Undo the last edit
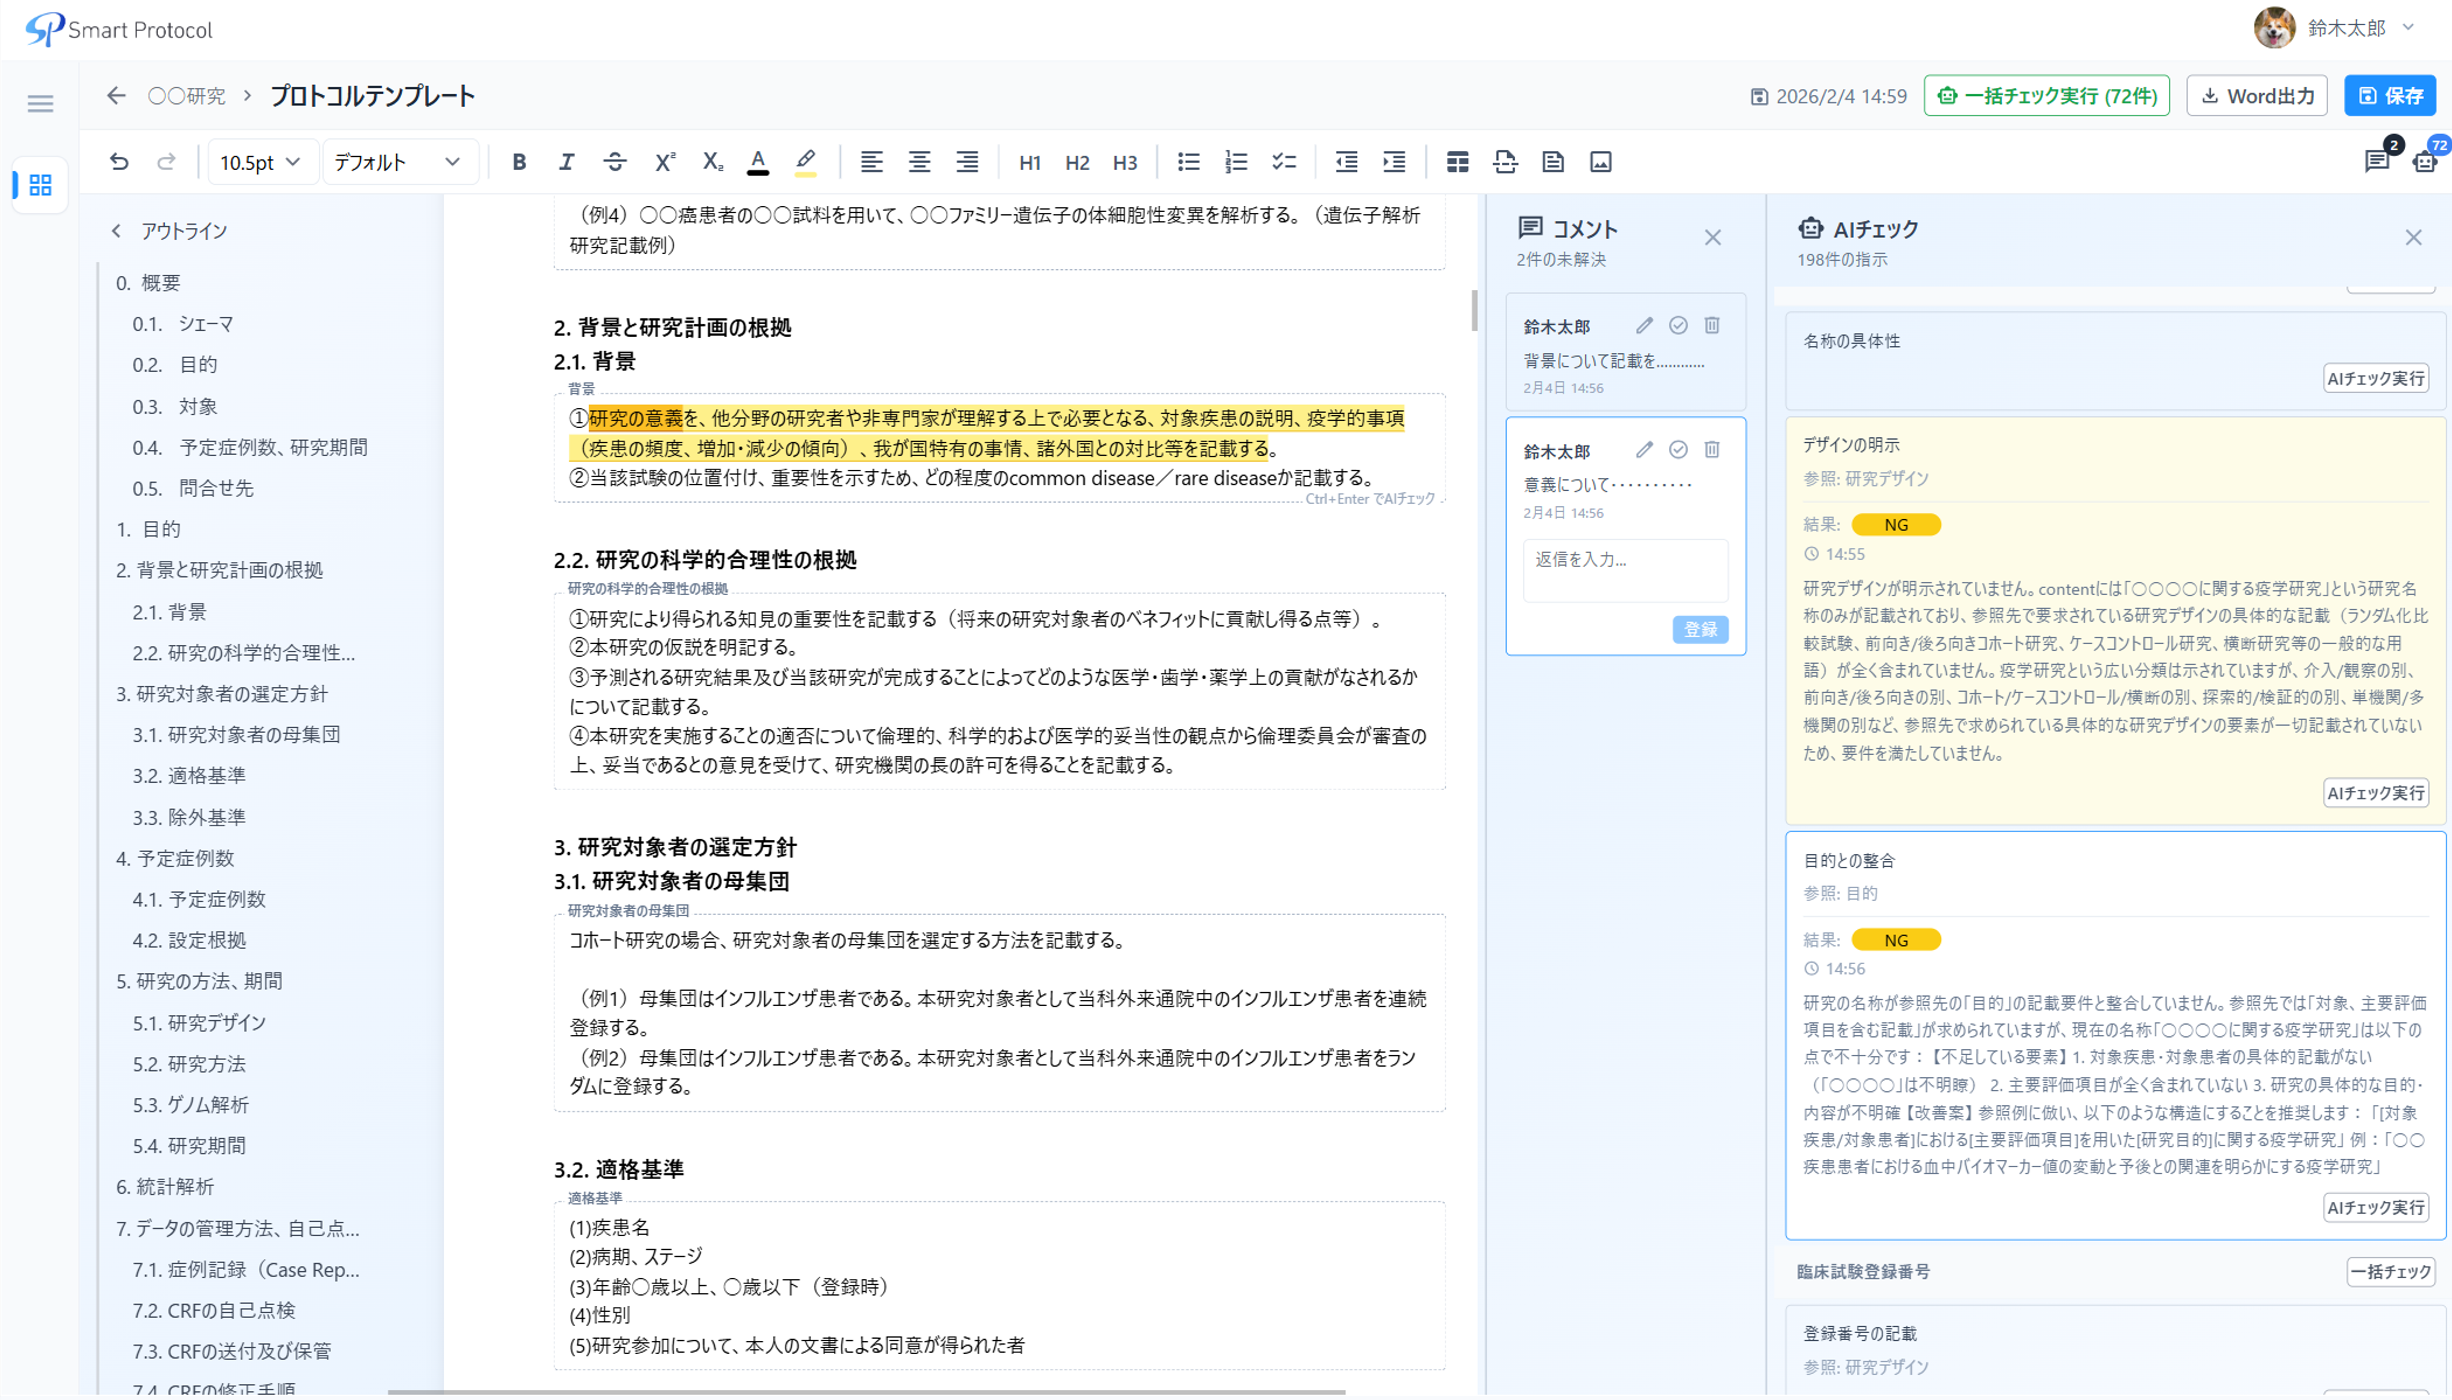This screenshot has height=1400, width=2452. (119, 162)
